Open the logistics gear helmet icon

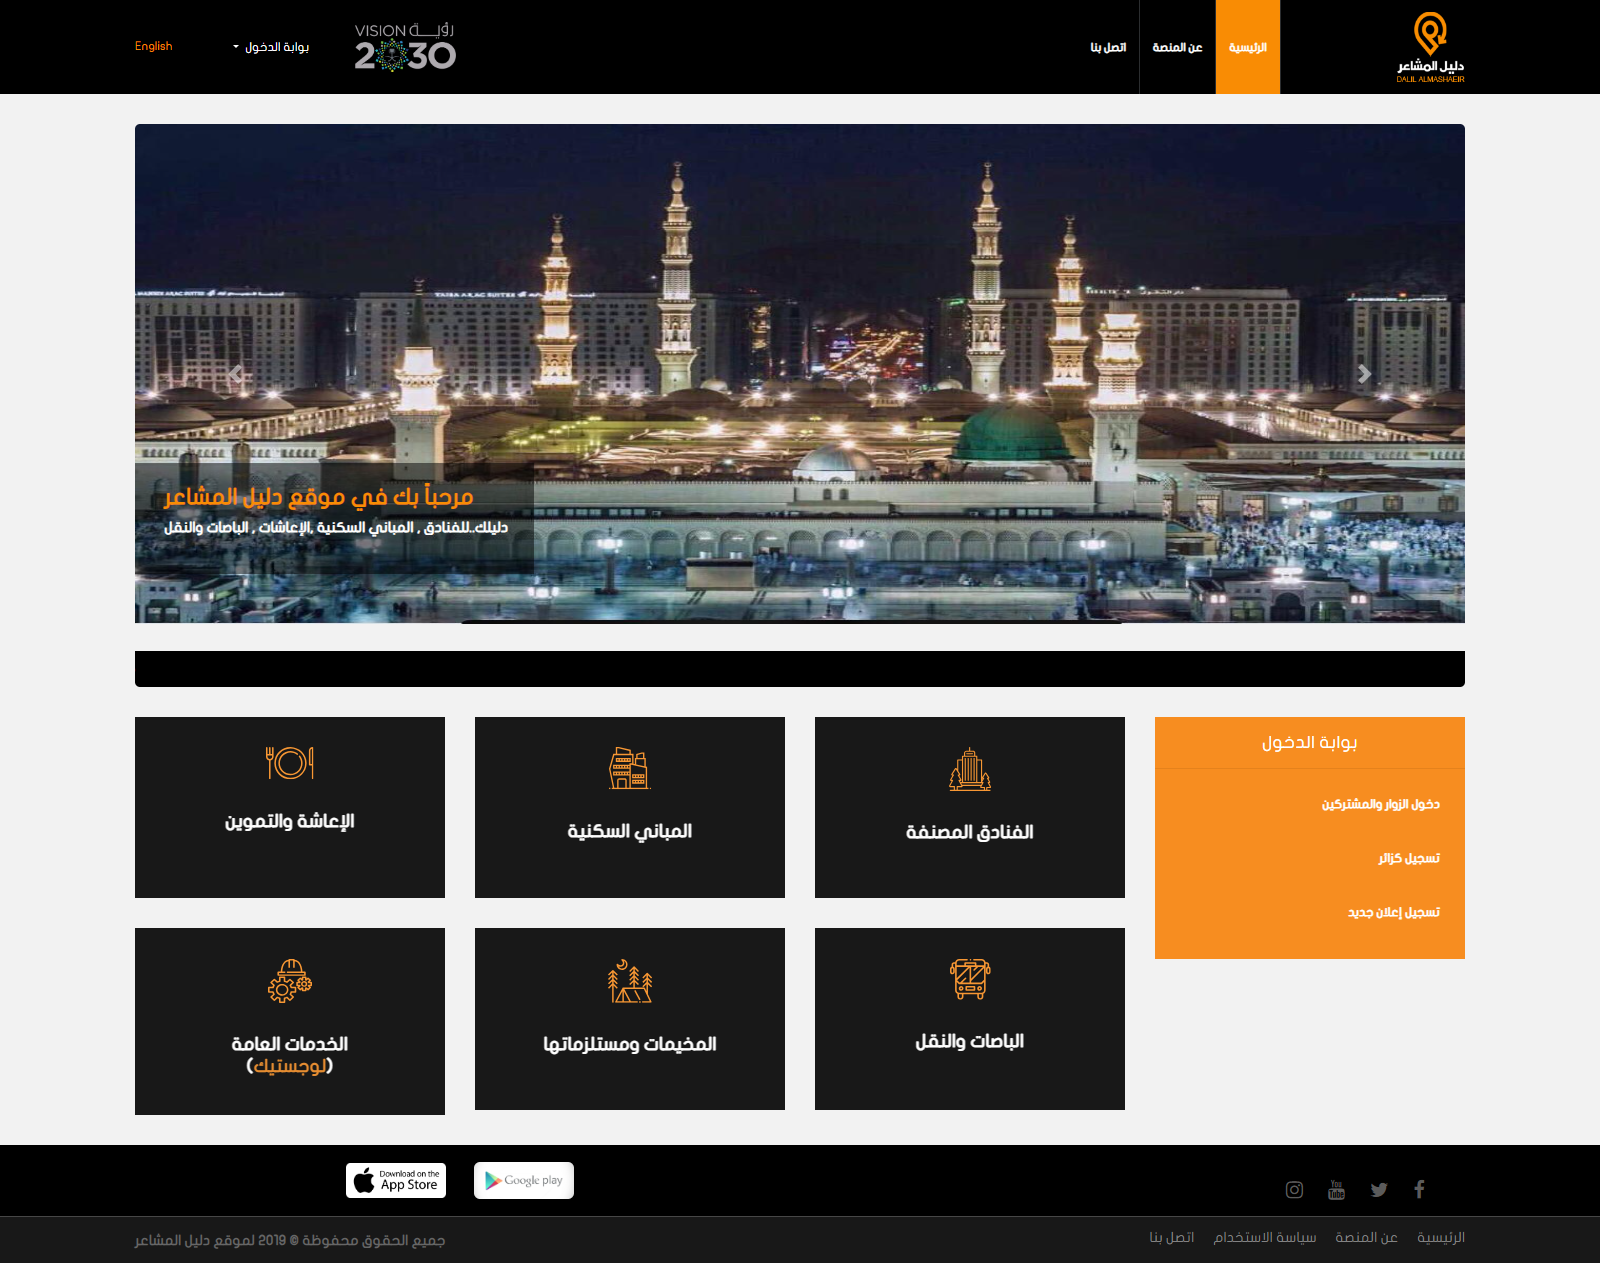[x=290, y=981]
